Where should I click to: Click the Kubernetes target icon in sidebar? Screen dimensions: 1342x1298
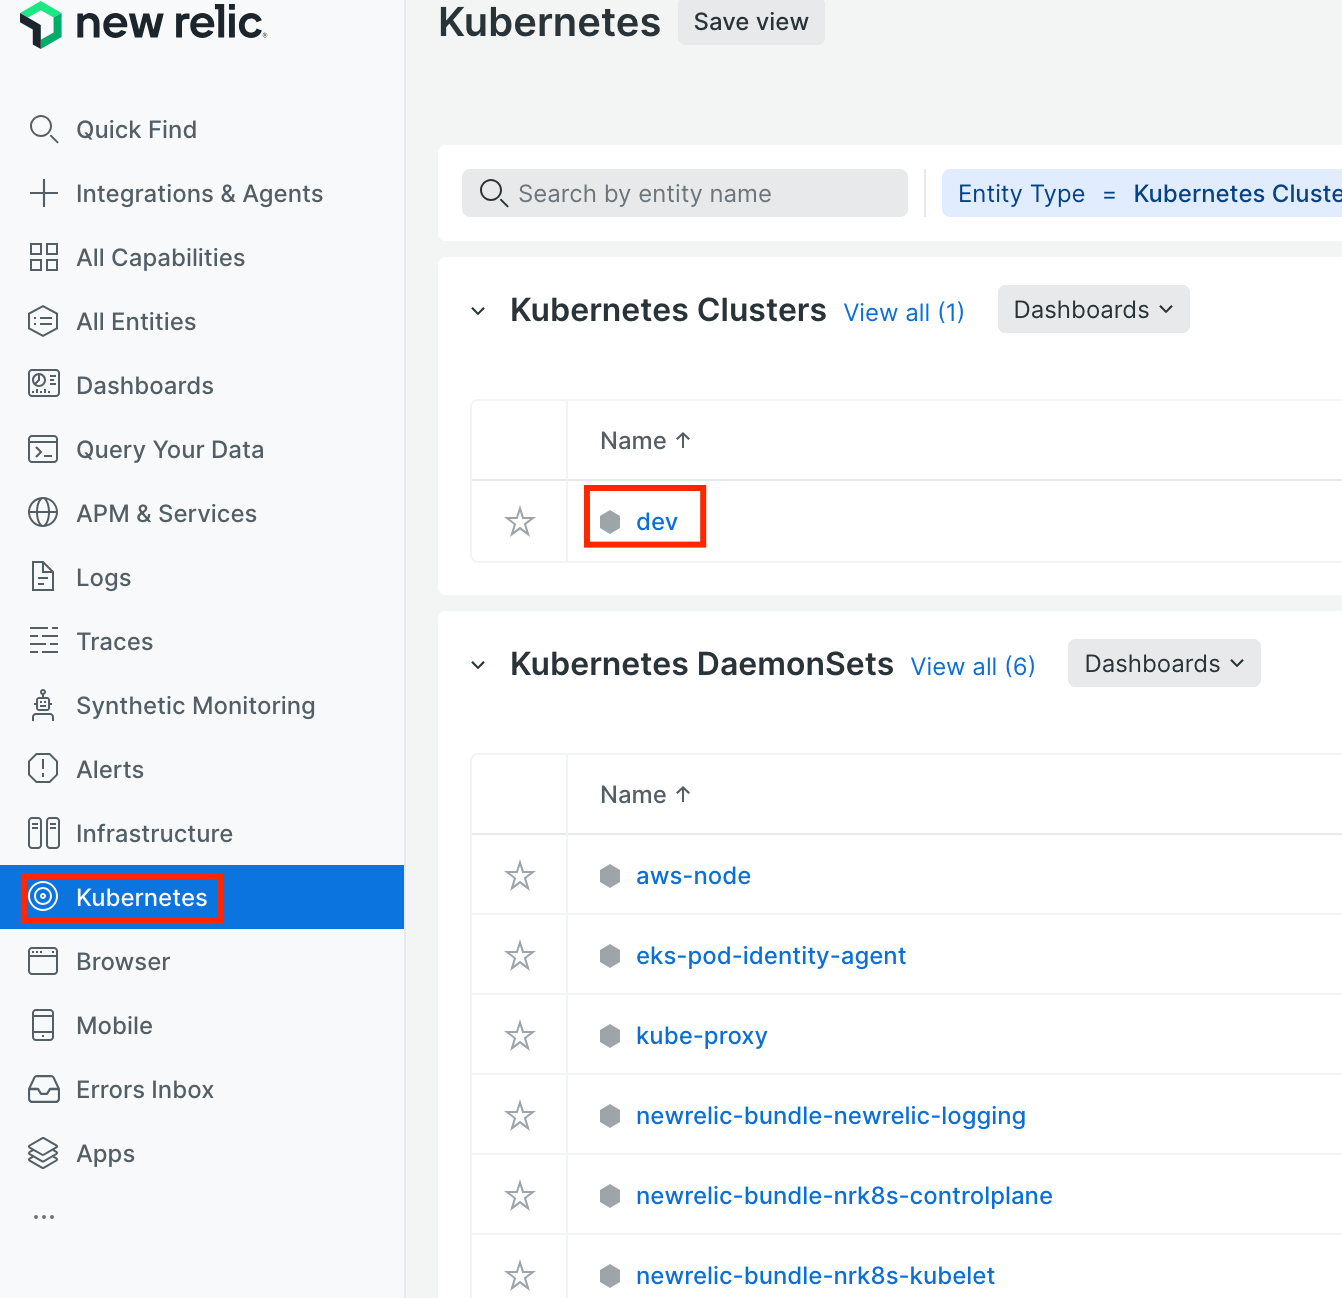[x=43, y=897]
